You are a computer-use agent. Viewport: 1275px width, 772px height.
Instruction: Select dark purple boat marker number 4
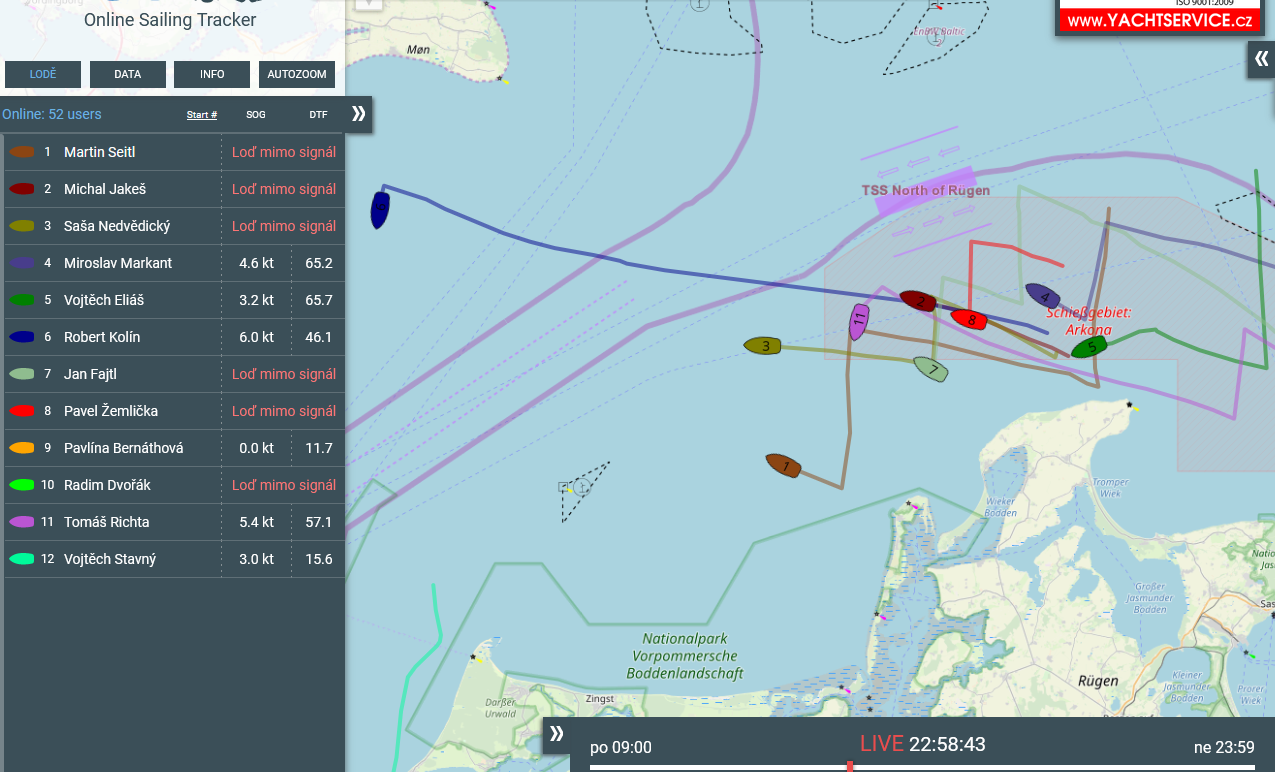click(x=1043, y=296)
